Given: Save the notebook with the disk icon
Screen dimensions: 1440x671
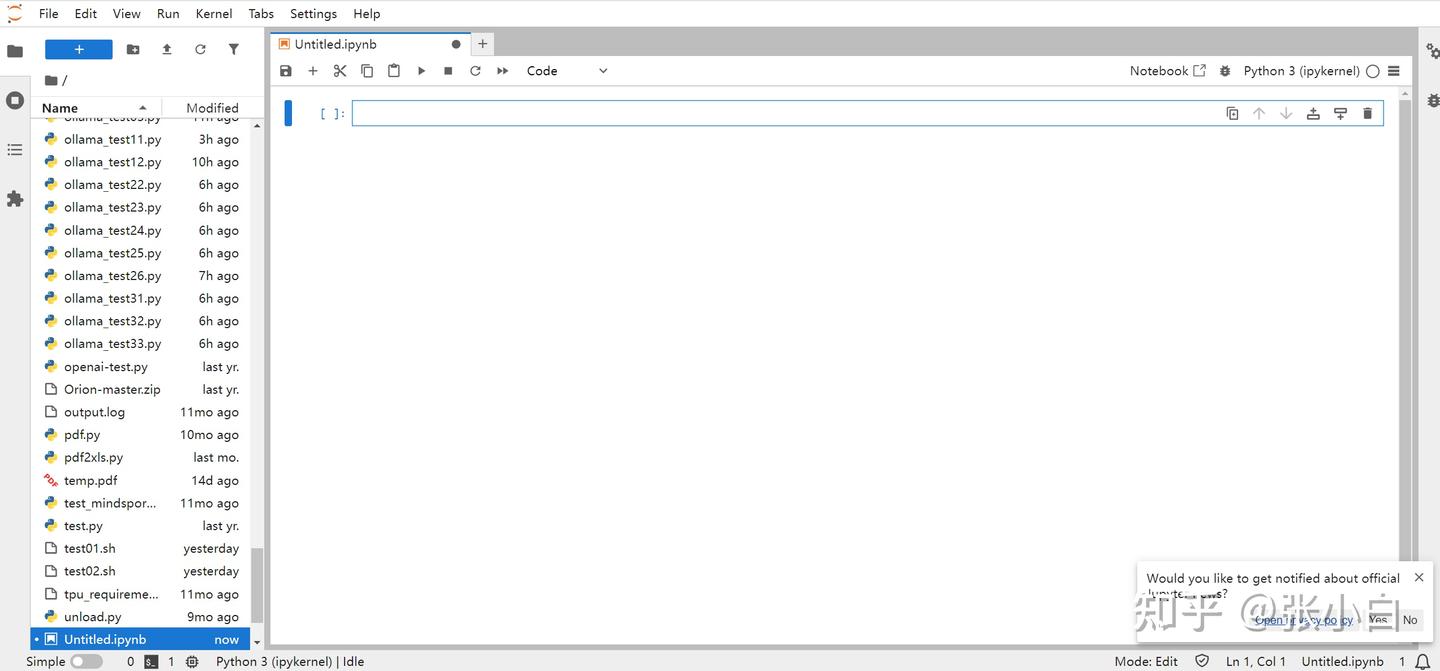Looking at the screenshot, I should point(286,71).
